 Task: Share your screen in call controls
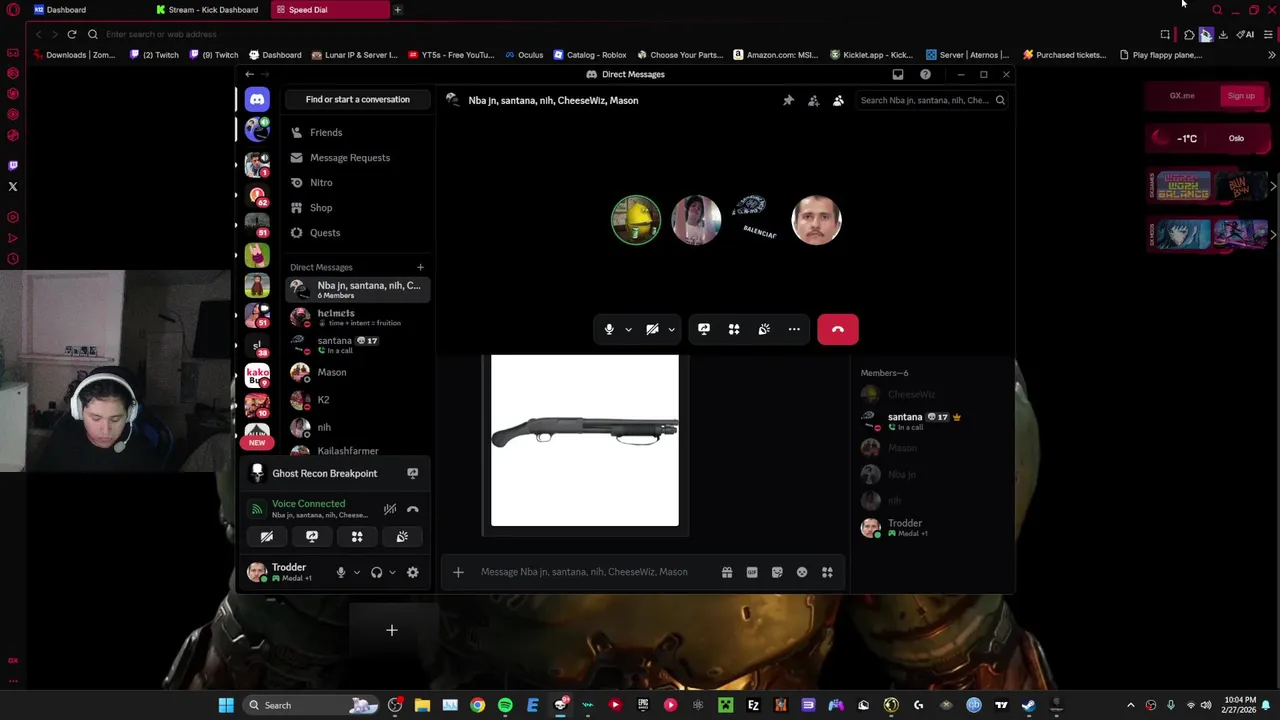coord(704,329)
